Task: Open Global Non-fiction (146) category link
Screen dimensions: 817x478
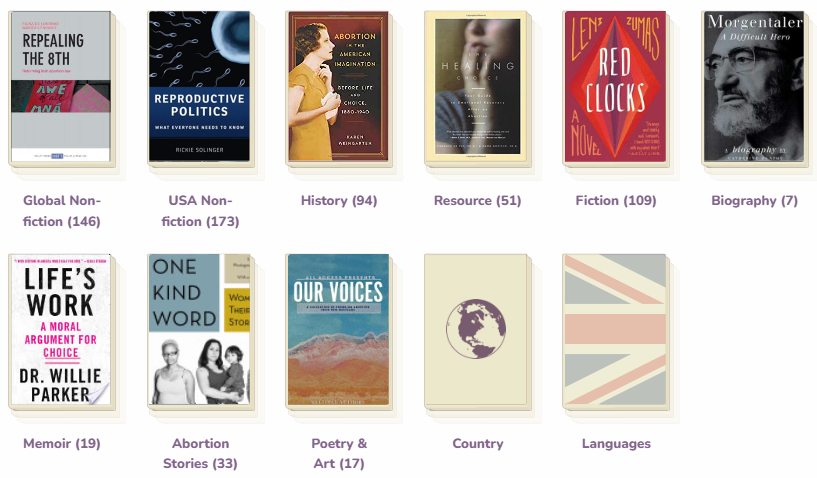Action: [x=62, y=211]
